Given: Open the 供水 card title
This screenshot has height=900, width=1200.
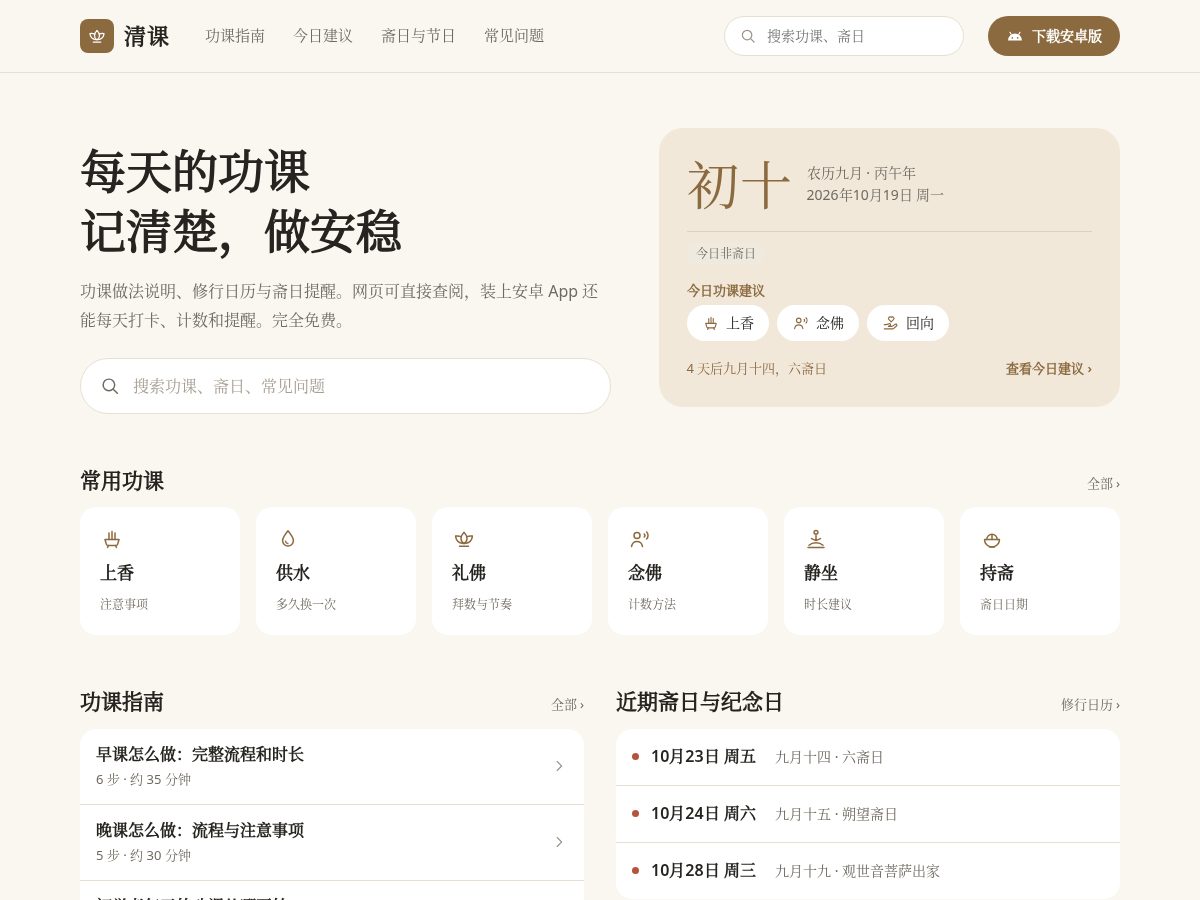Looking at the screenshot, I should click(293, 573).
